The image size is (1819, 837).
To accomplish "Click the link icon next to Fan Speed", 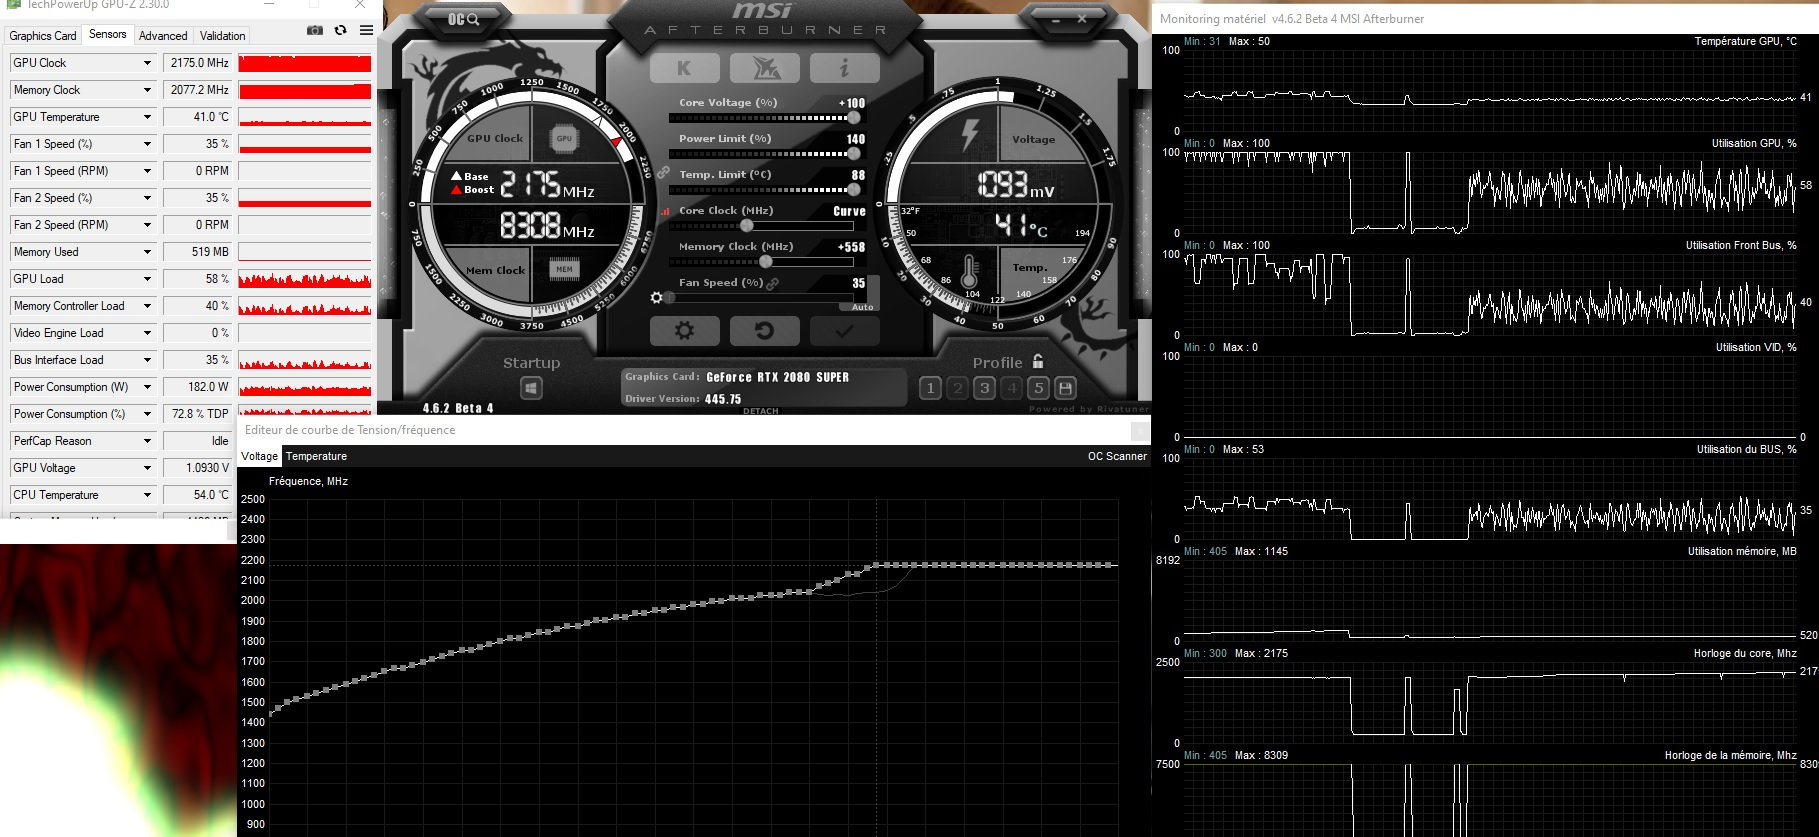I will point(773,284).
